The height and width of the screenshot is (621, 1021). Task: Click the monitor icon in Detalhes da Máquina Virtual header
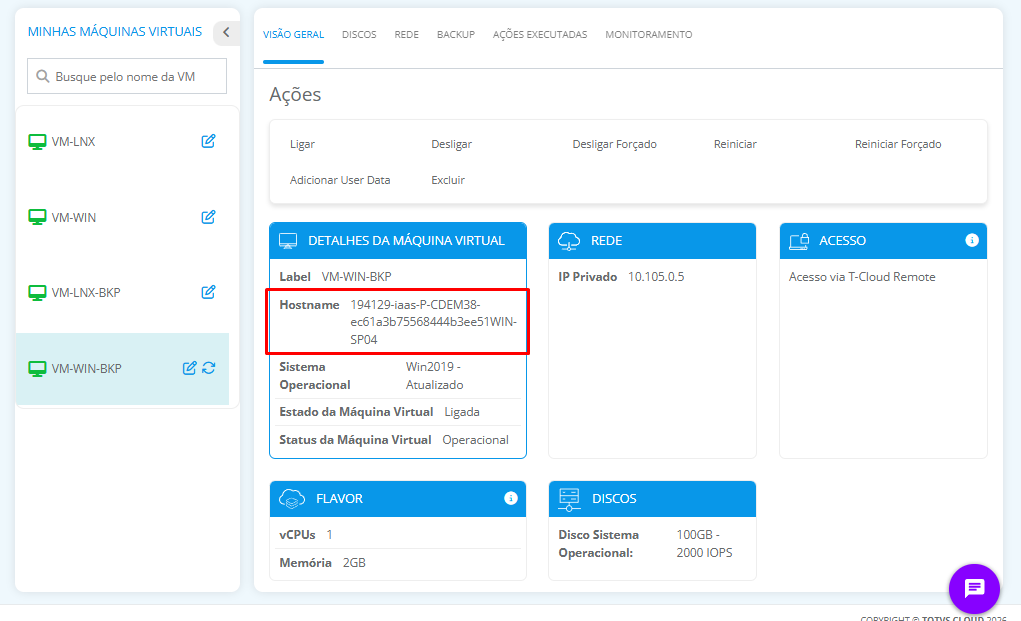(x=288, y=241)
